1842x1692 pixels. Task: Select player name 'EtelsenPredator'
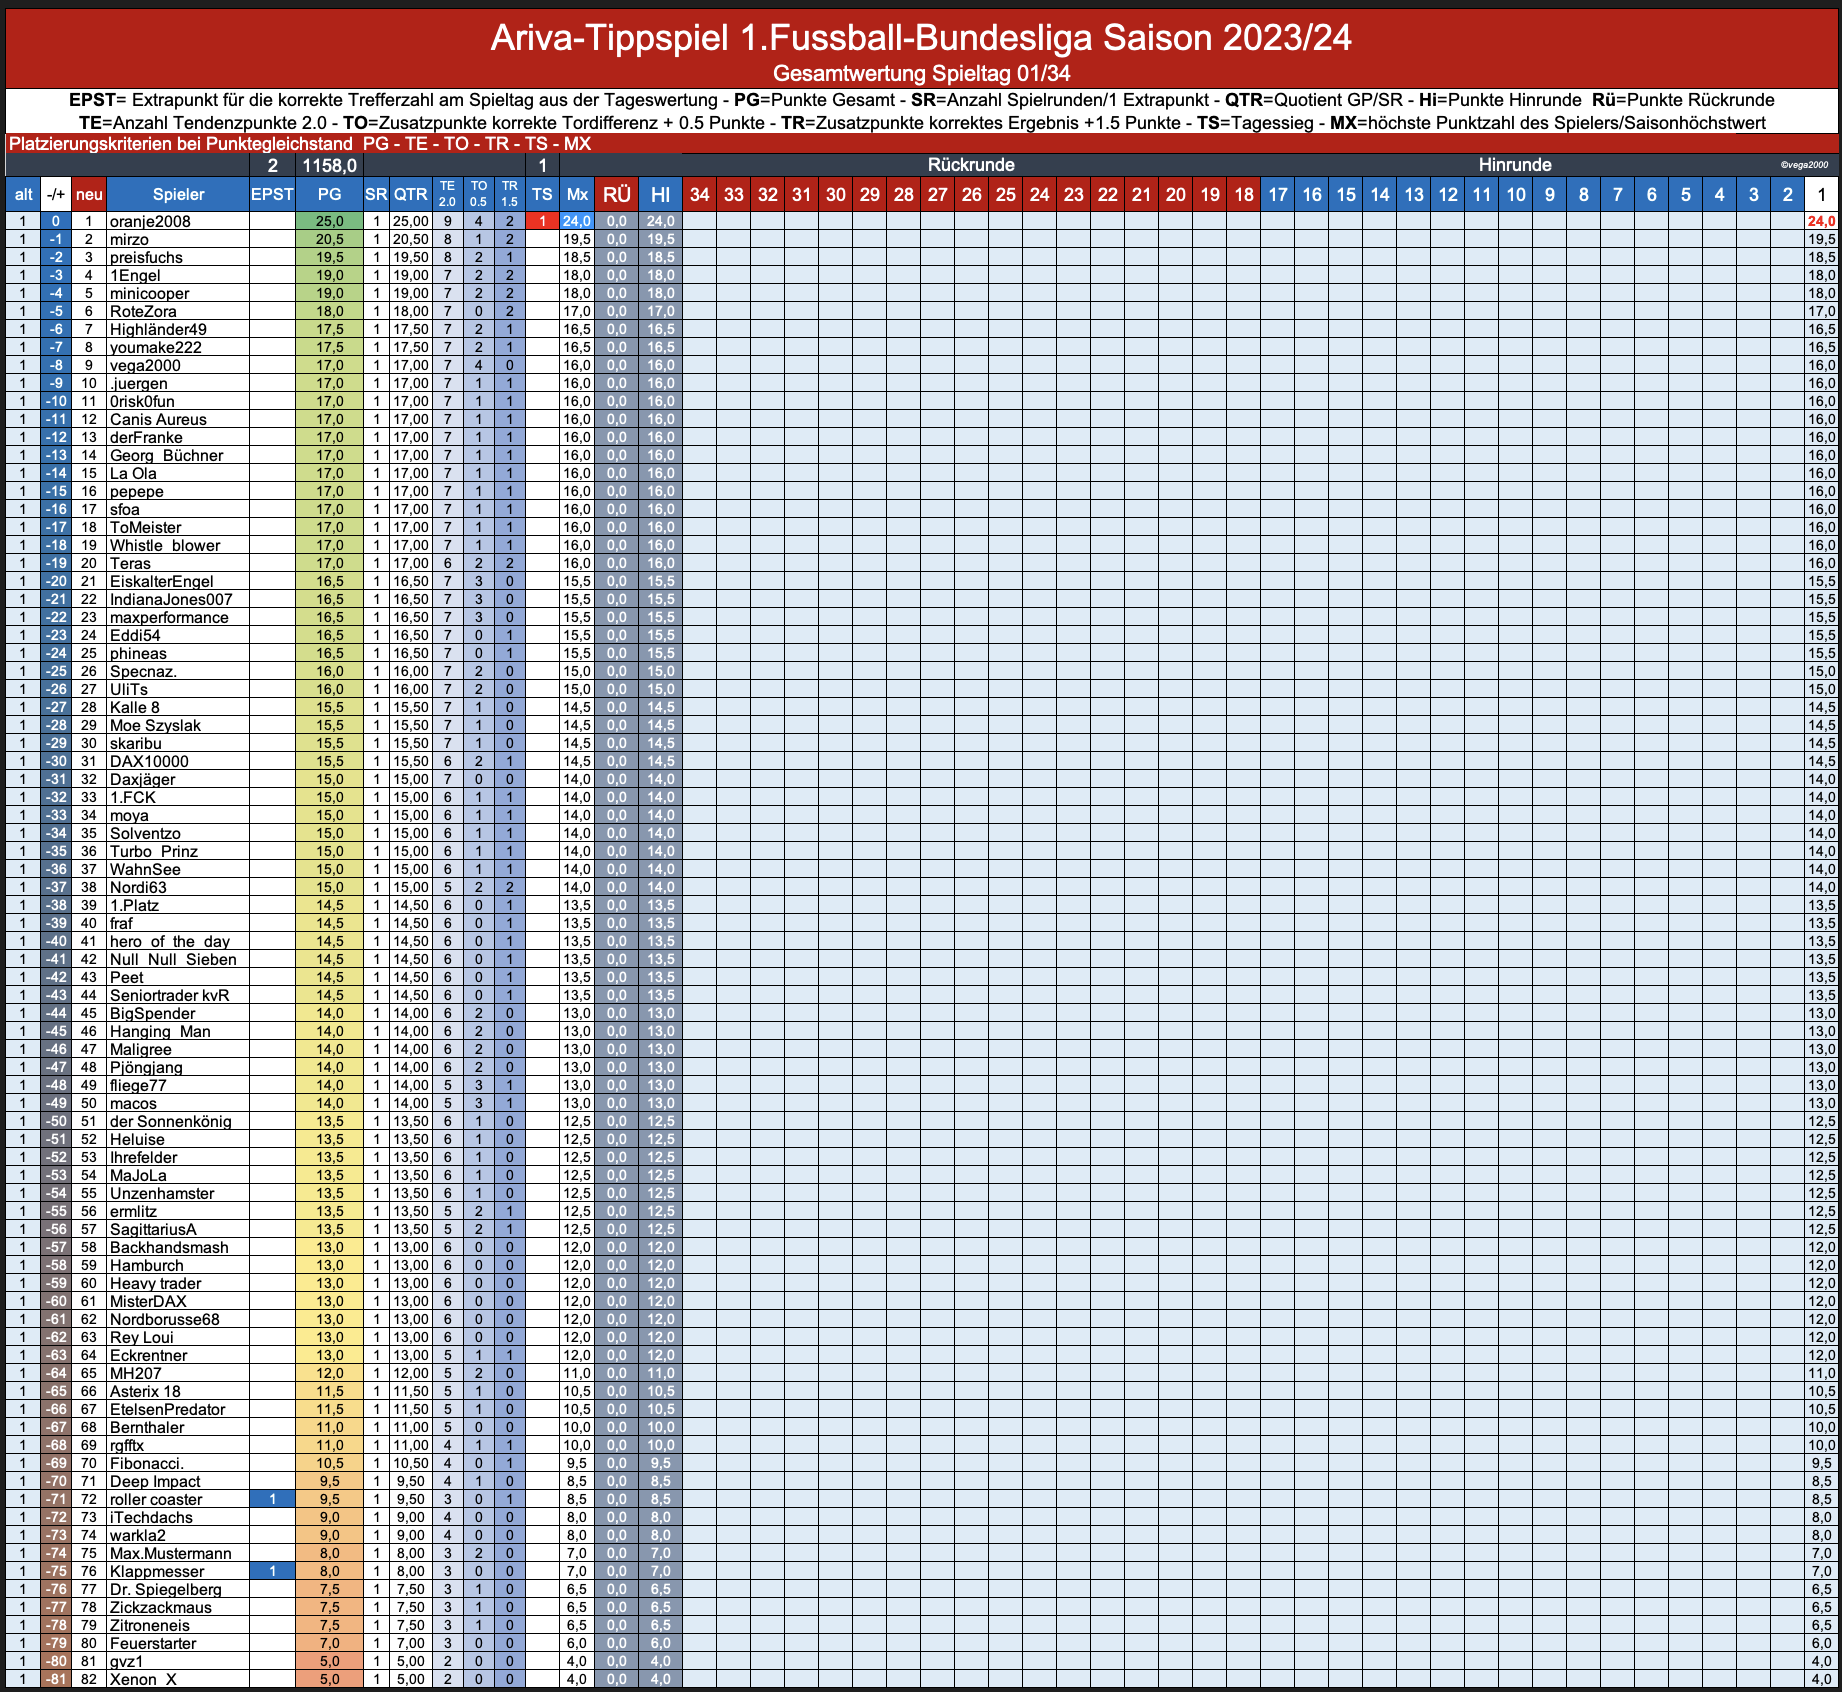tap(167, 1409)
